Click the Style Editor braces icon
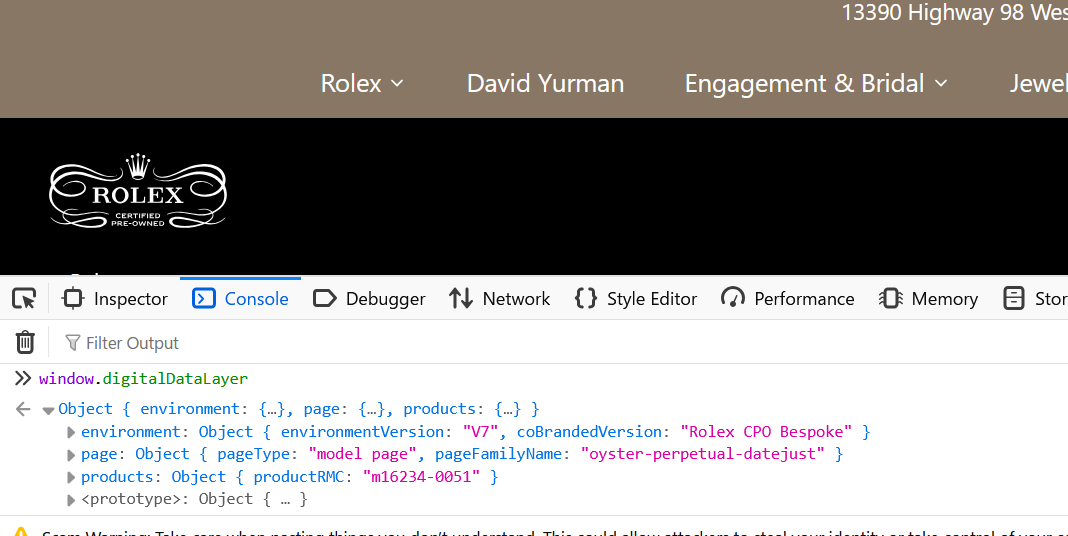The width and height of the screenshot is (1068, 536). (586, 298)
